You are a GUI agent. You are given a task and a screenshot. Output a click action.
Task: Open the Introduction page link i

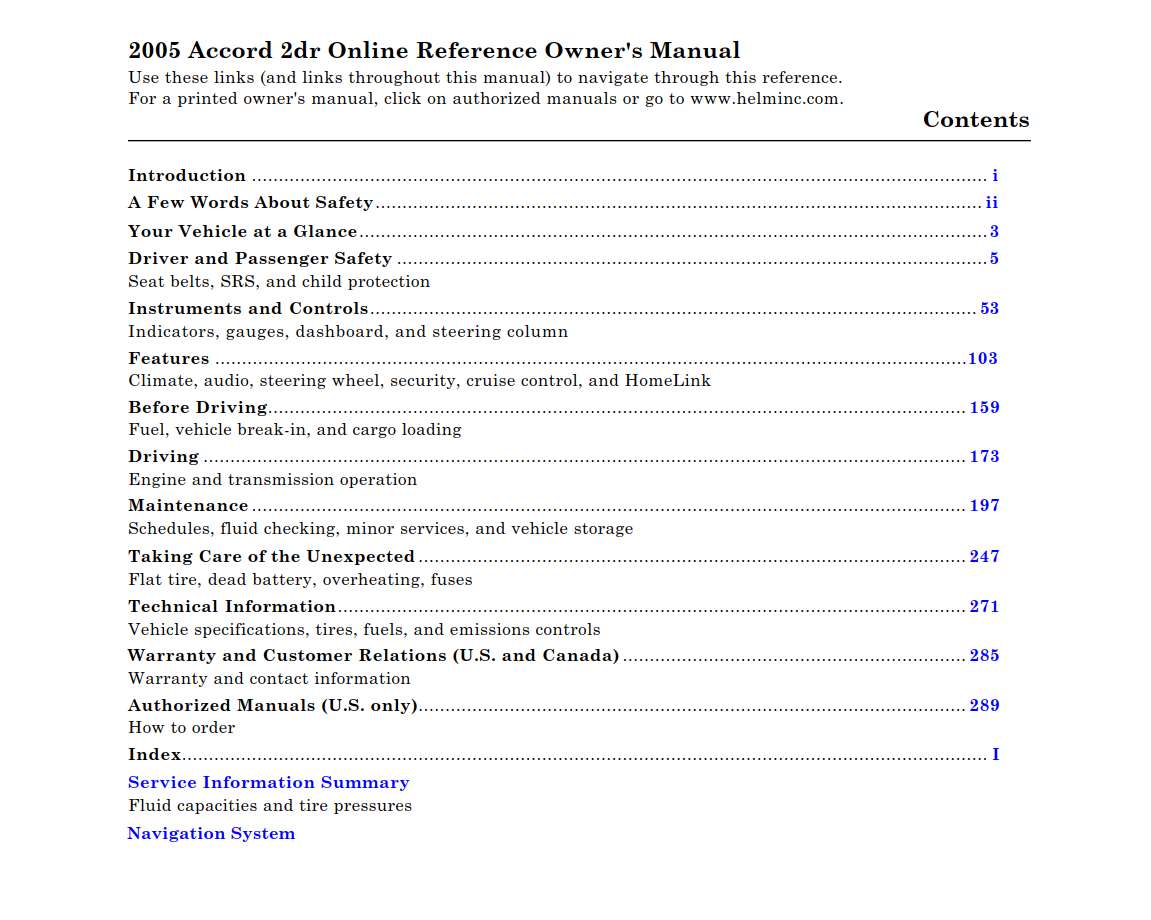(x=995, y=175)
